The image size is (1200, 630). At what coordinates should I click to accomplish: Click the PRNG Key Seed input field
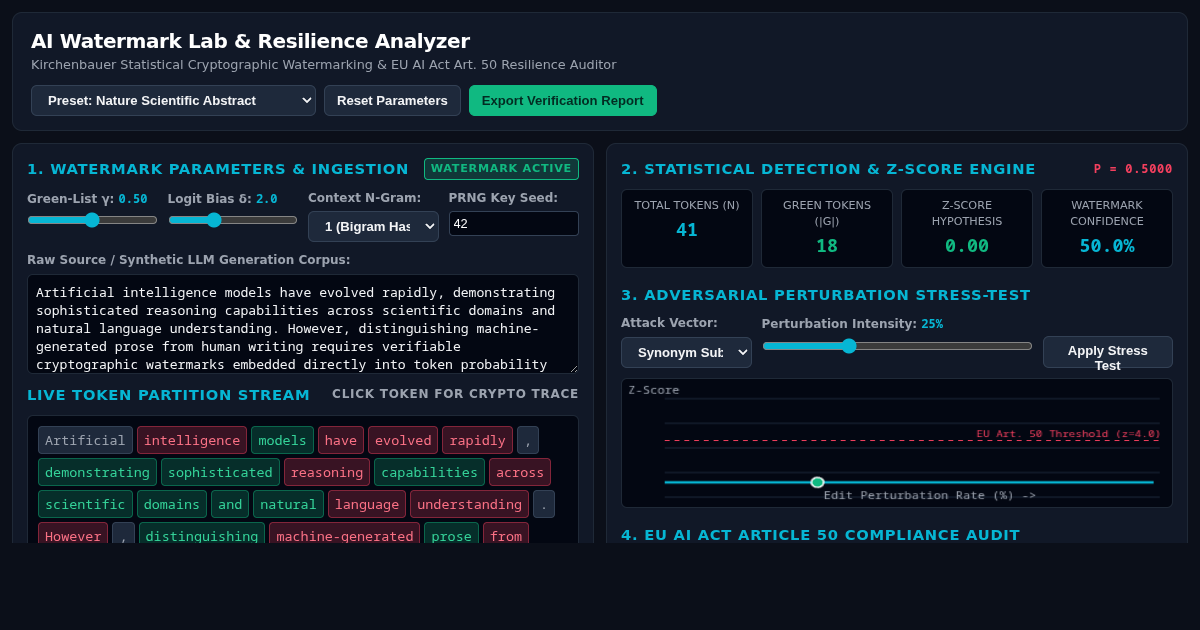[514, 223]
